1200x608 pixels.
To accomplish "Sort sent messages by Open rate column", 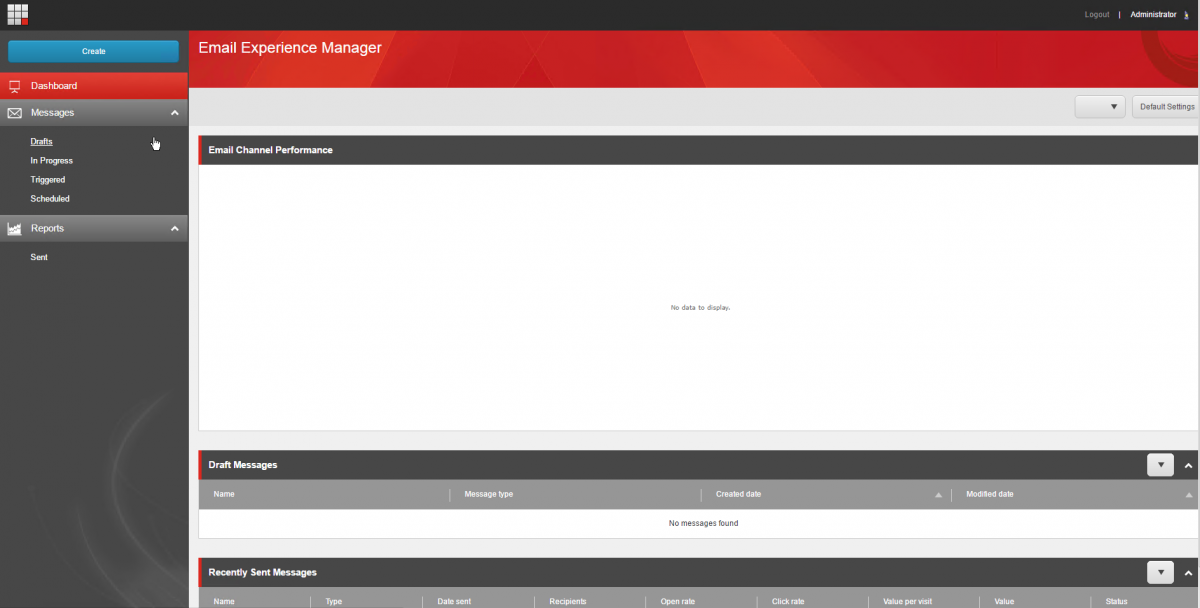I will tap(678, 602).
